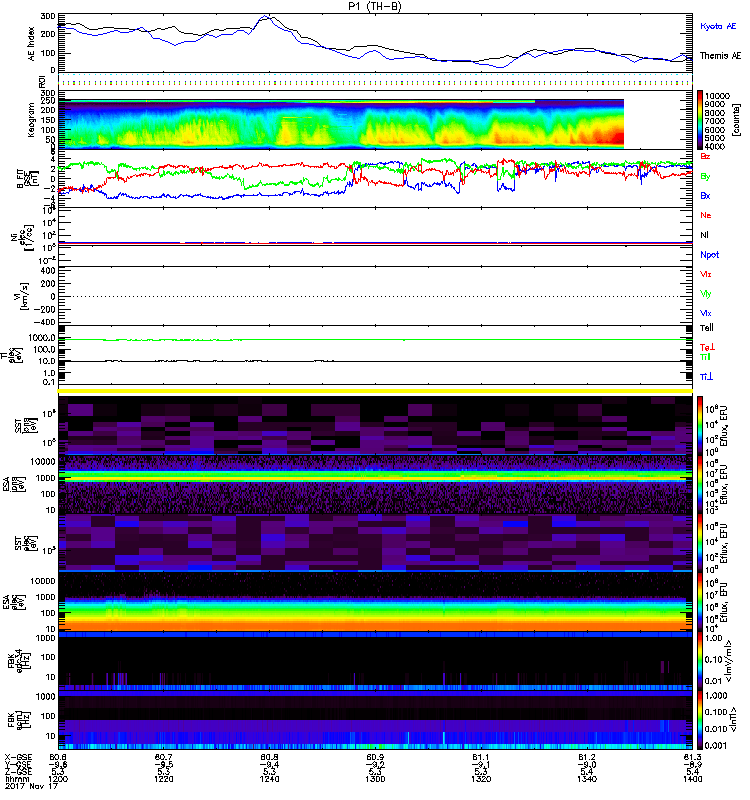Click the FBK scm <|nT|> color bar

coord(699,719)
